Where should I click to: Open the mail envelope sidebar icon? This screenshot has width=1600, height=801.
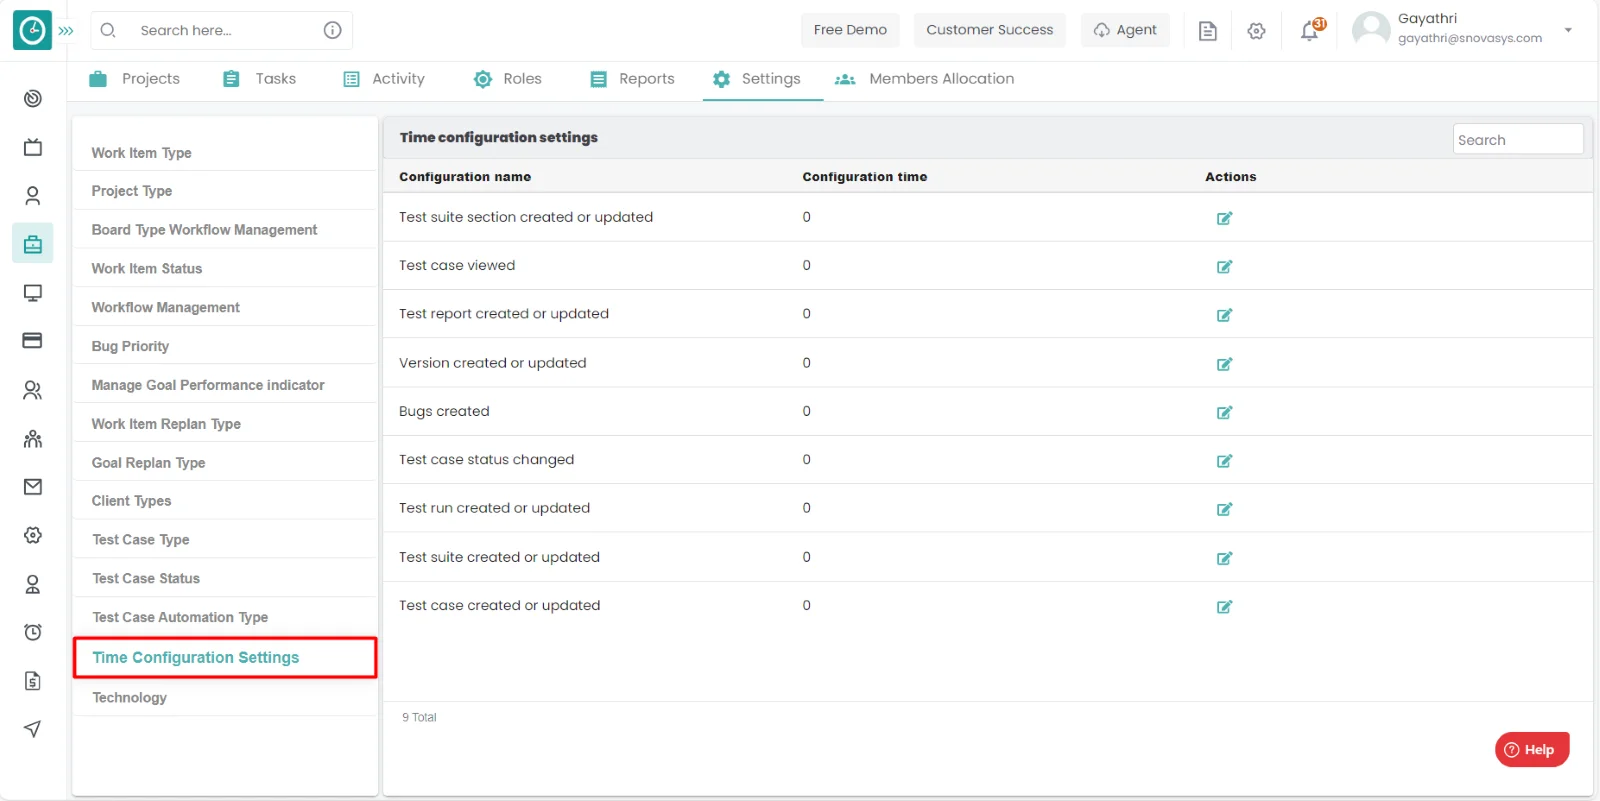[x=33, y=487]
